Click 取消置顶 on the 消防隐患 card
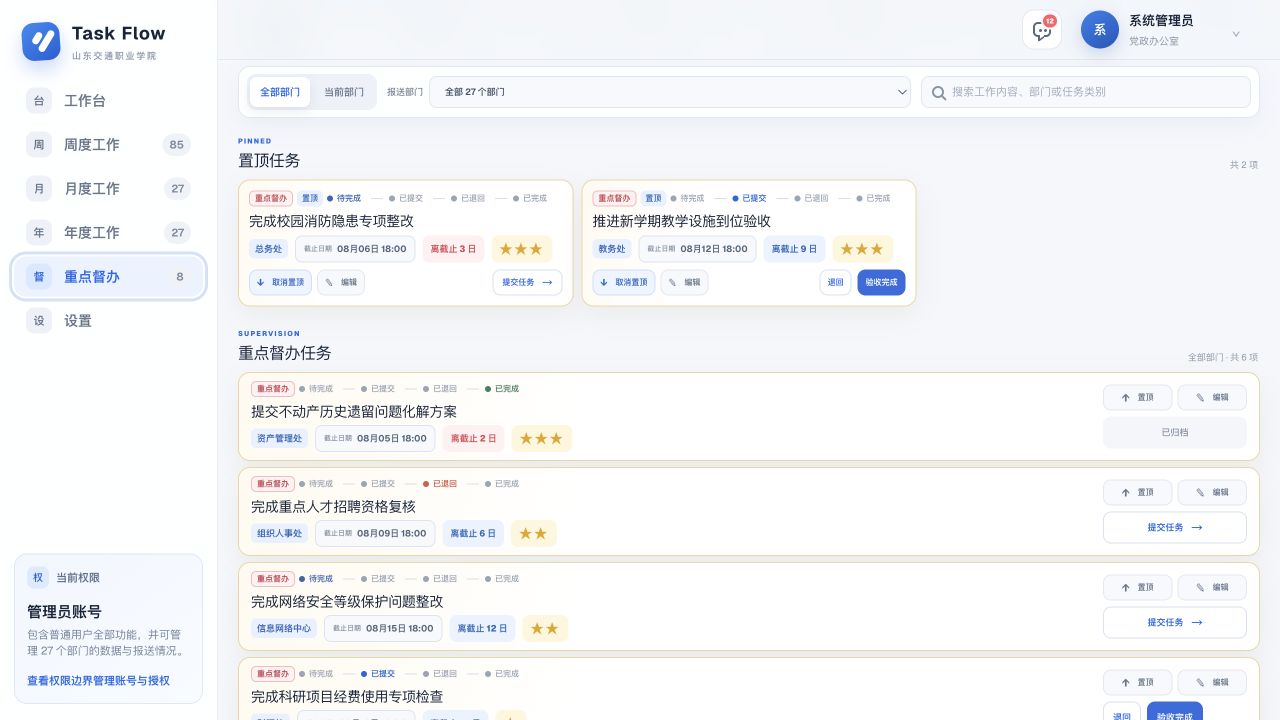Screen dimensions: 1280x720 coord(280,283)
